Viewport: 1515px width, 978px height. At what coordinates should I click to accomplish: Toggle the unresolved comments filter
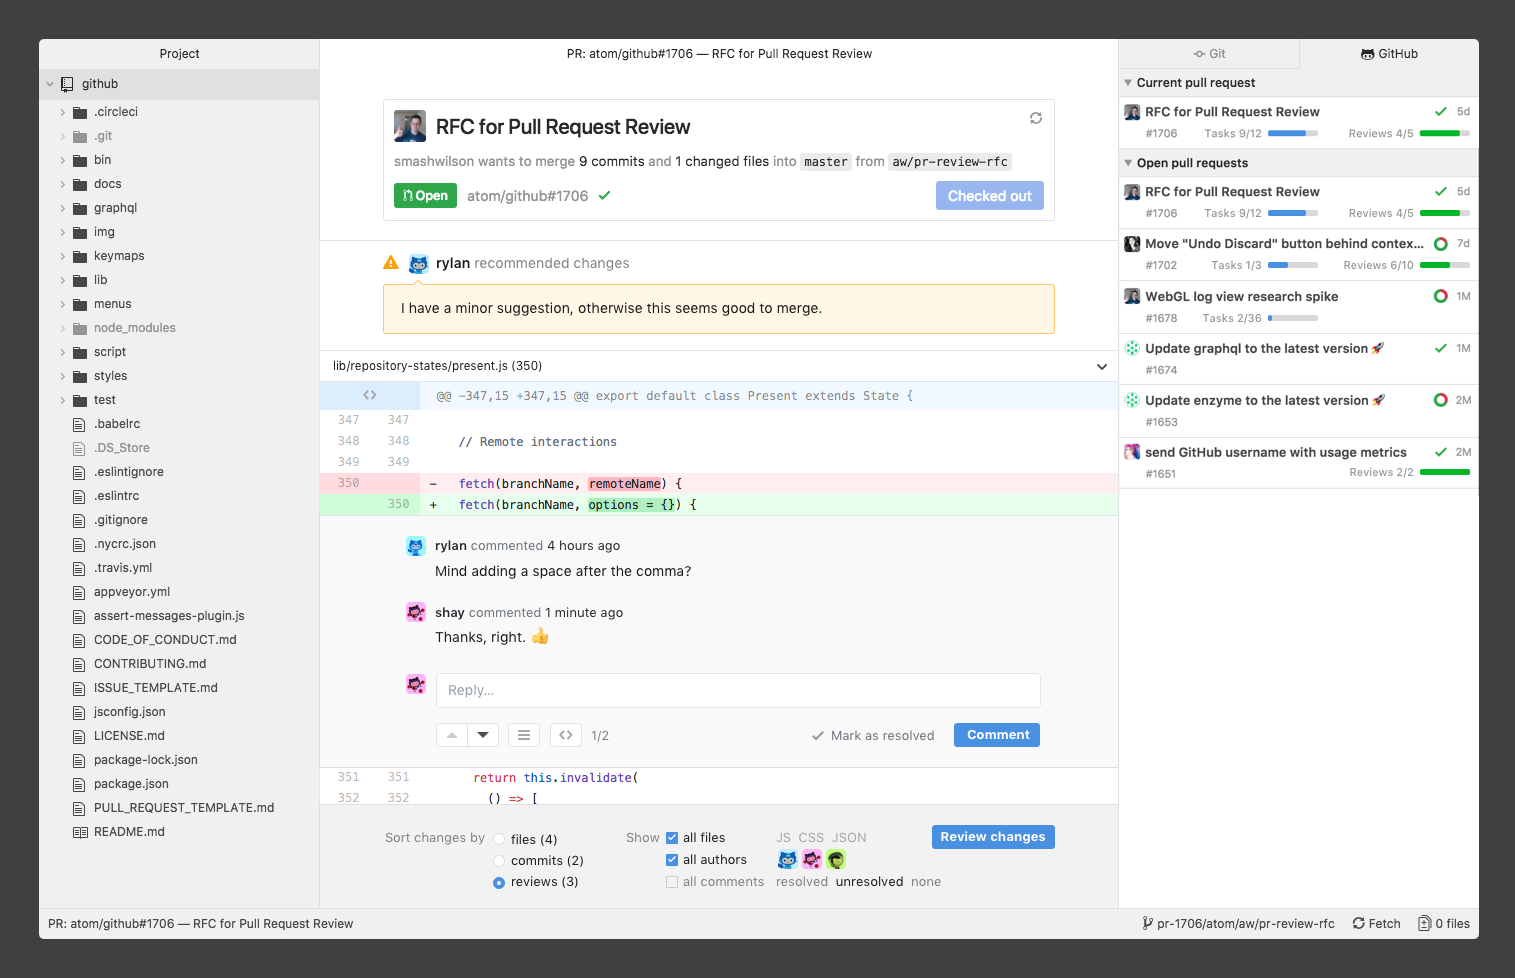869,882
